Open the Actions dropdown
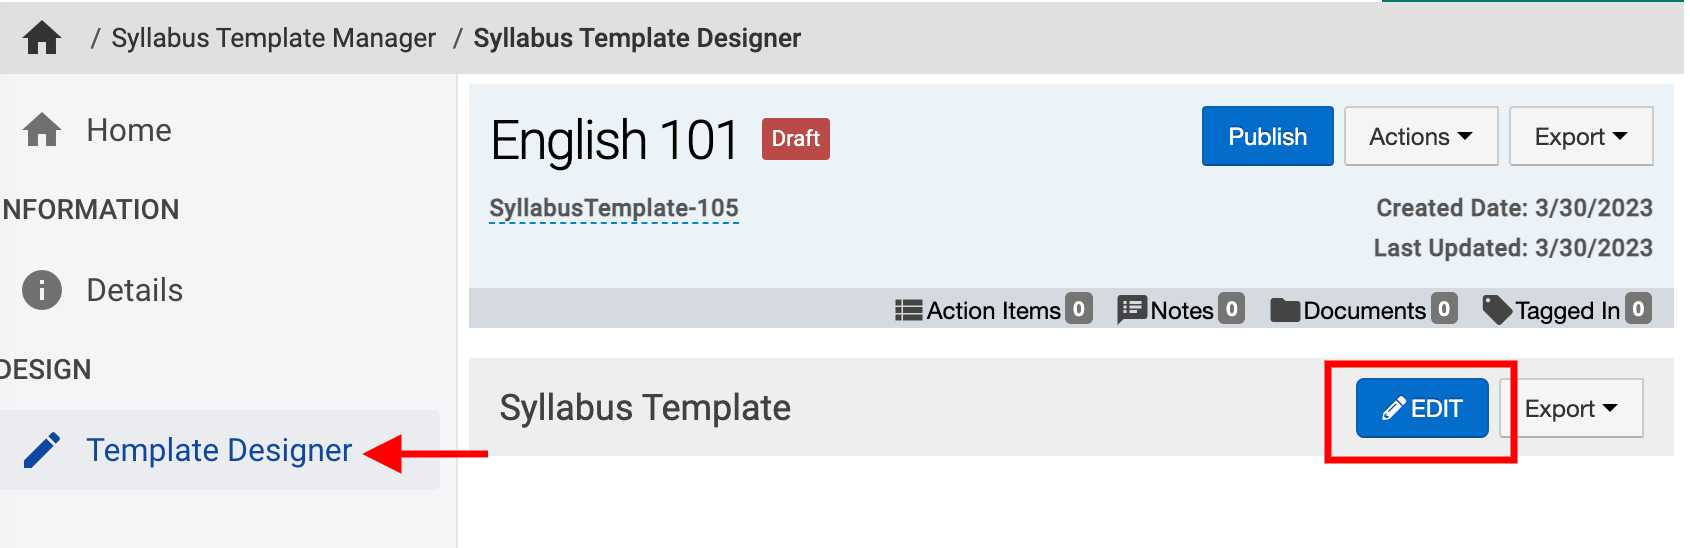The image size is (1690, 548). (1420, 136)
